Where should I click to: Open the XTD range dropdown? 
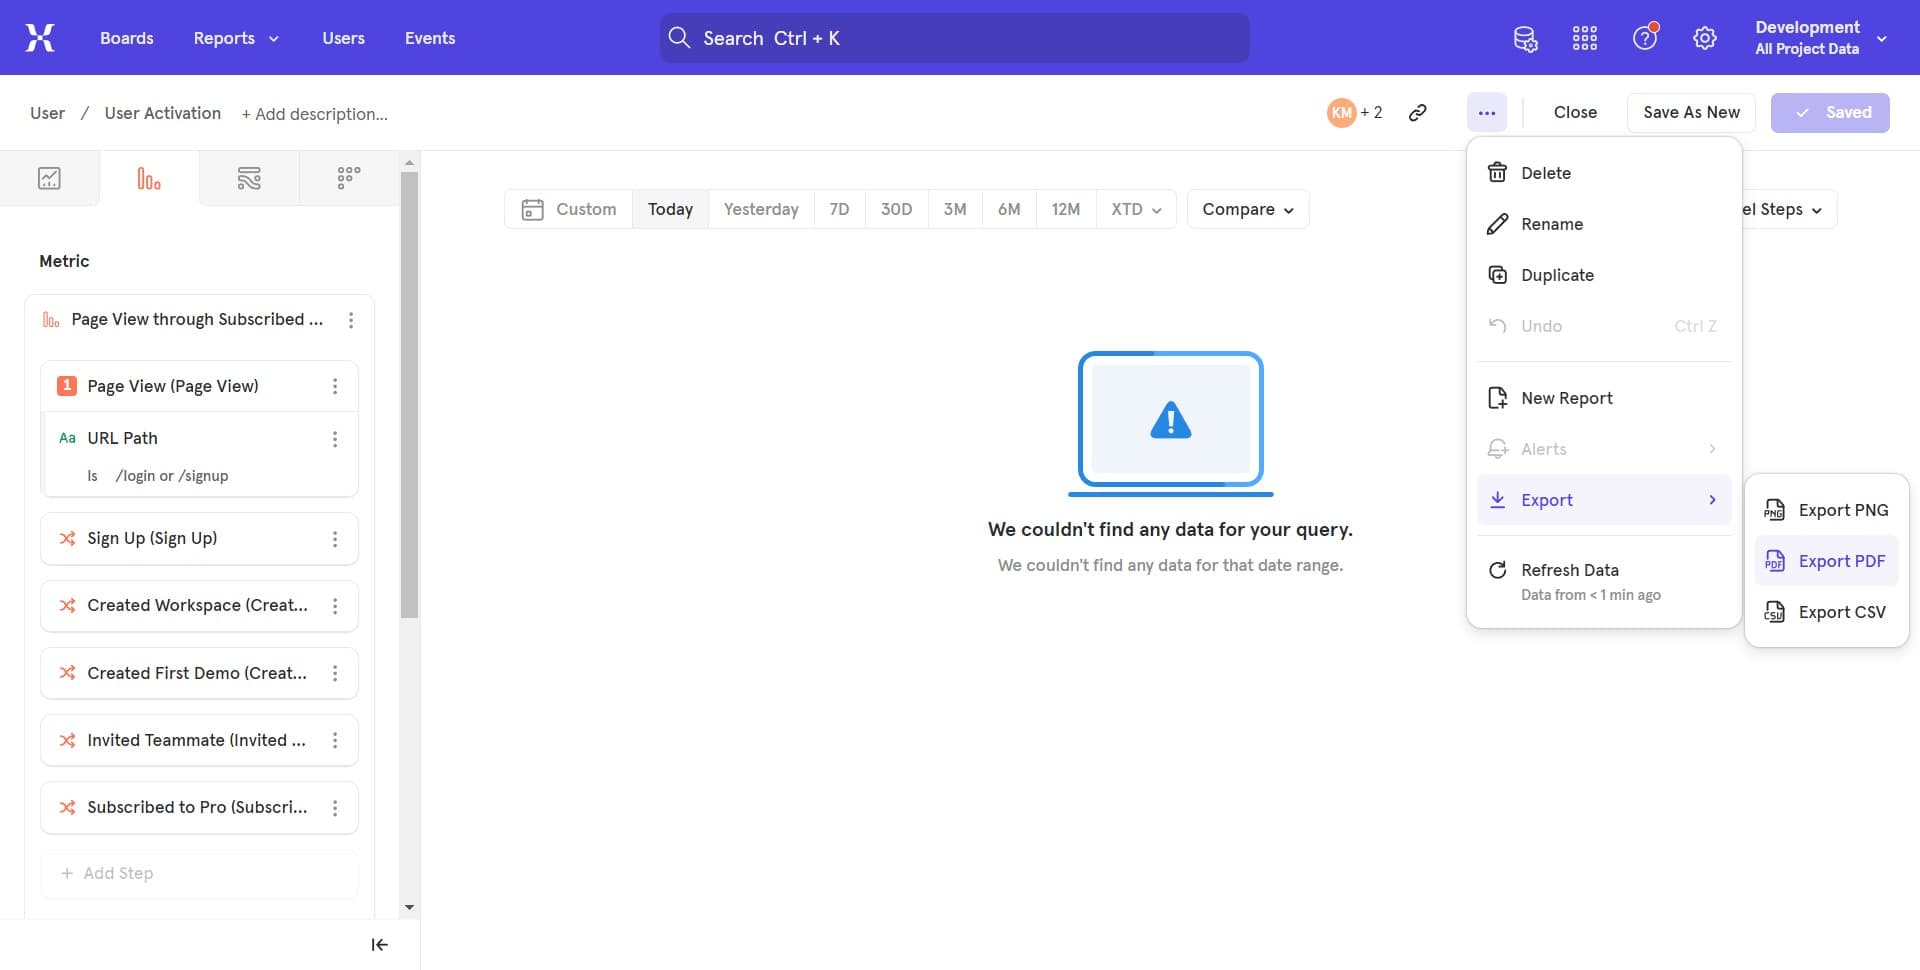(x=1136, y=209)
